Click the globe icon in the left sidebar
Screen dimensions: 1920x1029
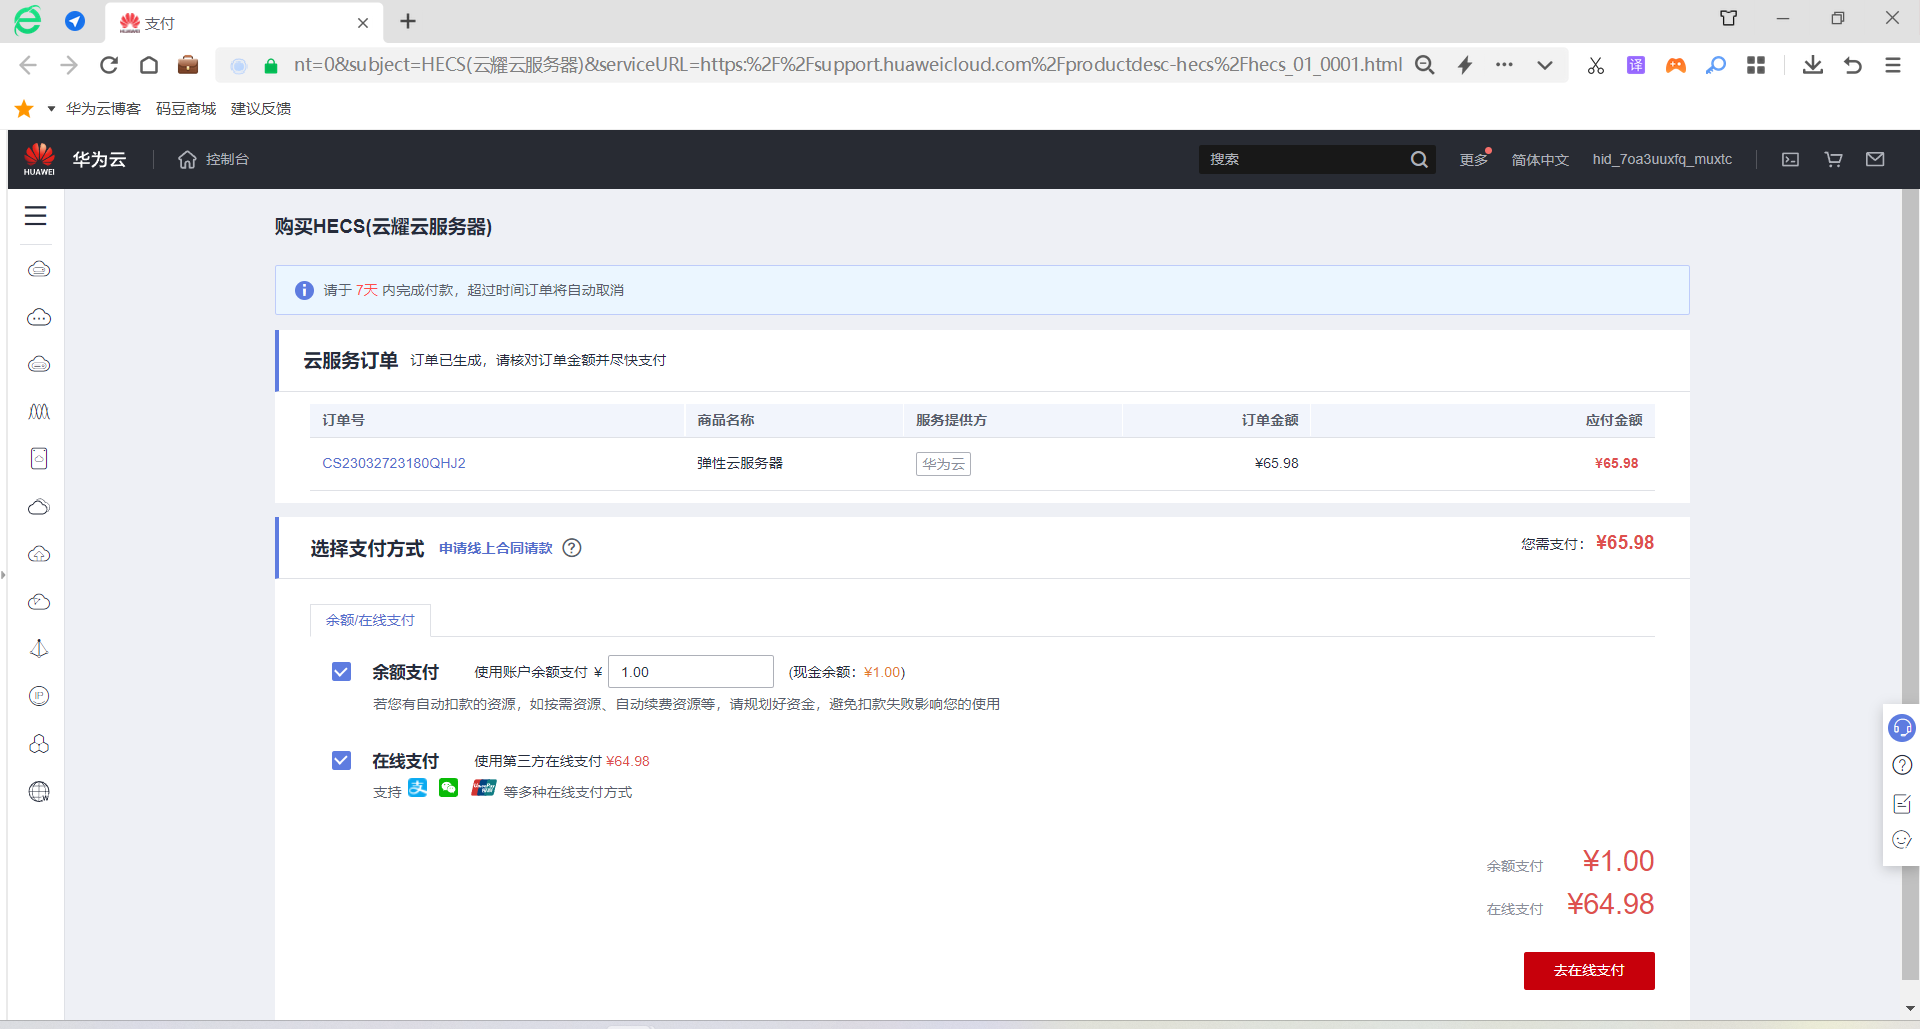pyautogui.click(x=39, y=792)
